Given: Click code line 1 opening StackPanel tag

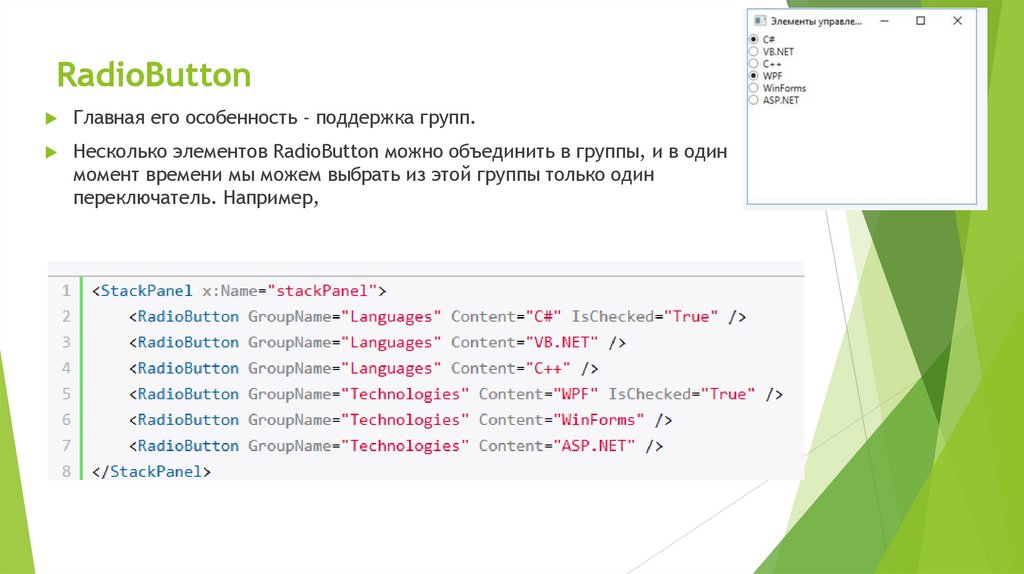Looking at the screenshot, I should pos(240,291).
